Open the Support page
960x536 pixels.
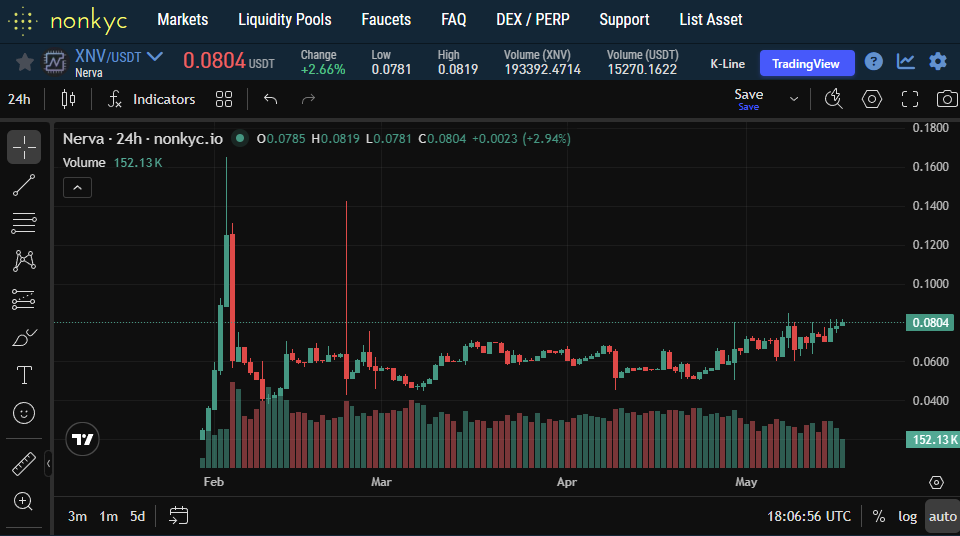(624, 20)
